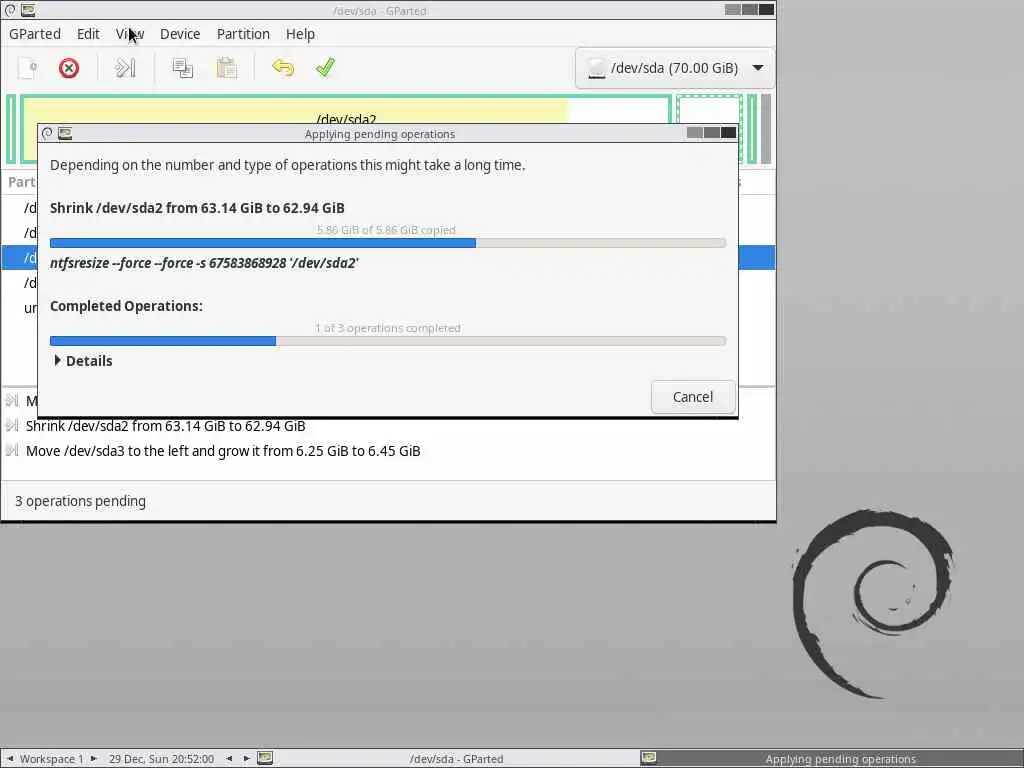1024x768 pixels.
Task: Open the Edit menu
Action: (x=88, y=34)
